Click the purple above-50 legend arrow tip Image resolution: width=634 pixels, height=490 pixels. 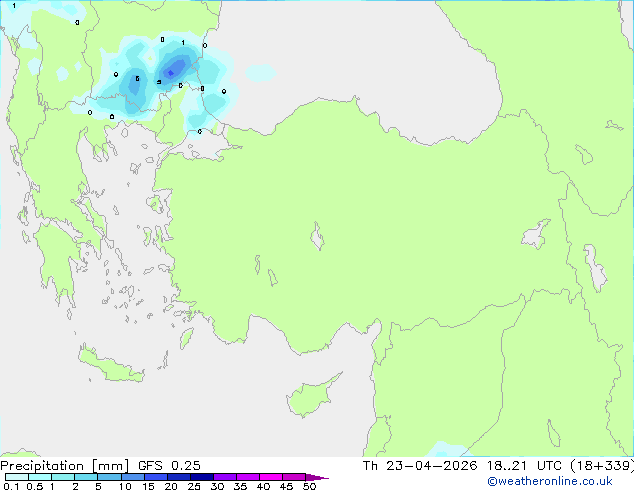tap(317, 477)
